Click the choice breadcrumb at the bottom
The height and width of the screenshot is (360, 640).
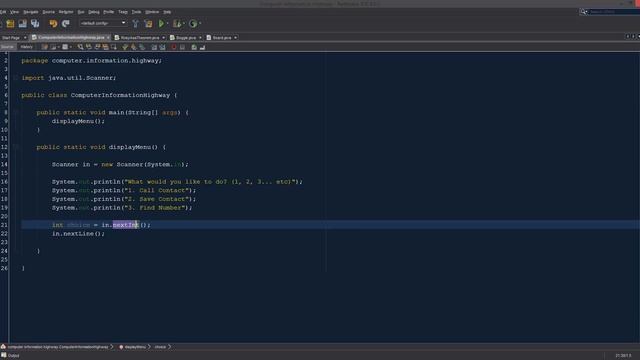(160, 347)
